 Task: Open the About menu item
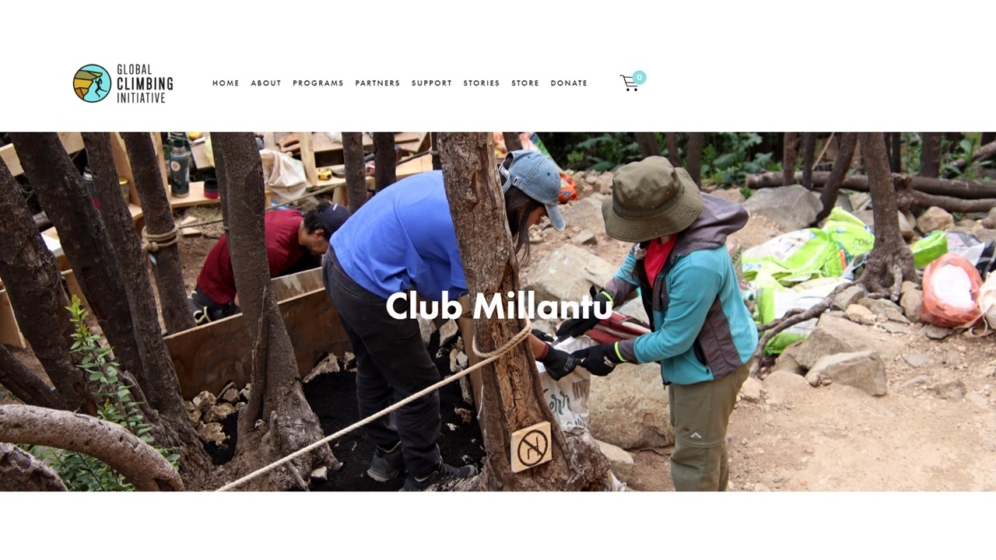pyautogui.click(x=266, y=83)
